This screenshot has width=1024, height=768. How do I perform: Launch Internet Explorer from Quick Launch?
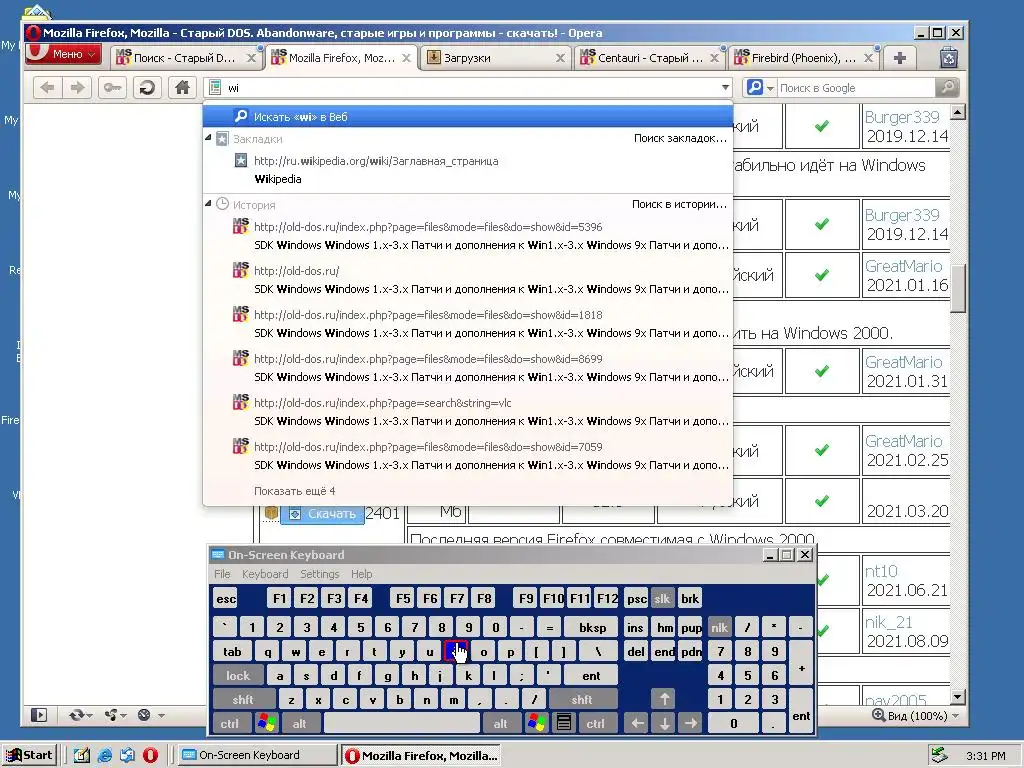click(x=104, y=755)
